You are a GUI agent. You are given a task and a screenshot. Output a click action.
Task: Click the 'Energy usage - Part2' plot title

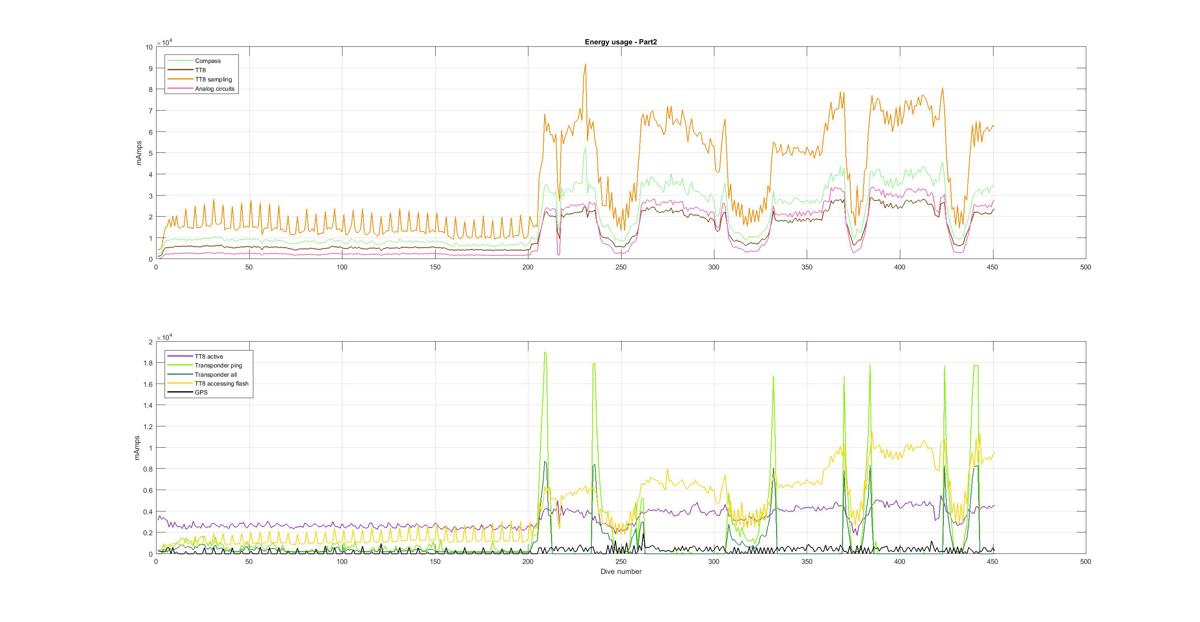pos(620,42)
